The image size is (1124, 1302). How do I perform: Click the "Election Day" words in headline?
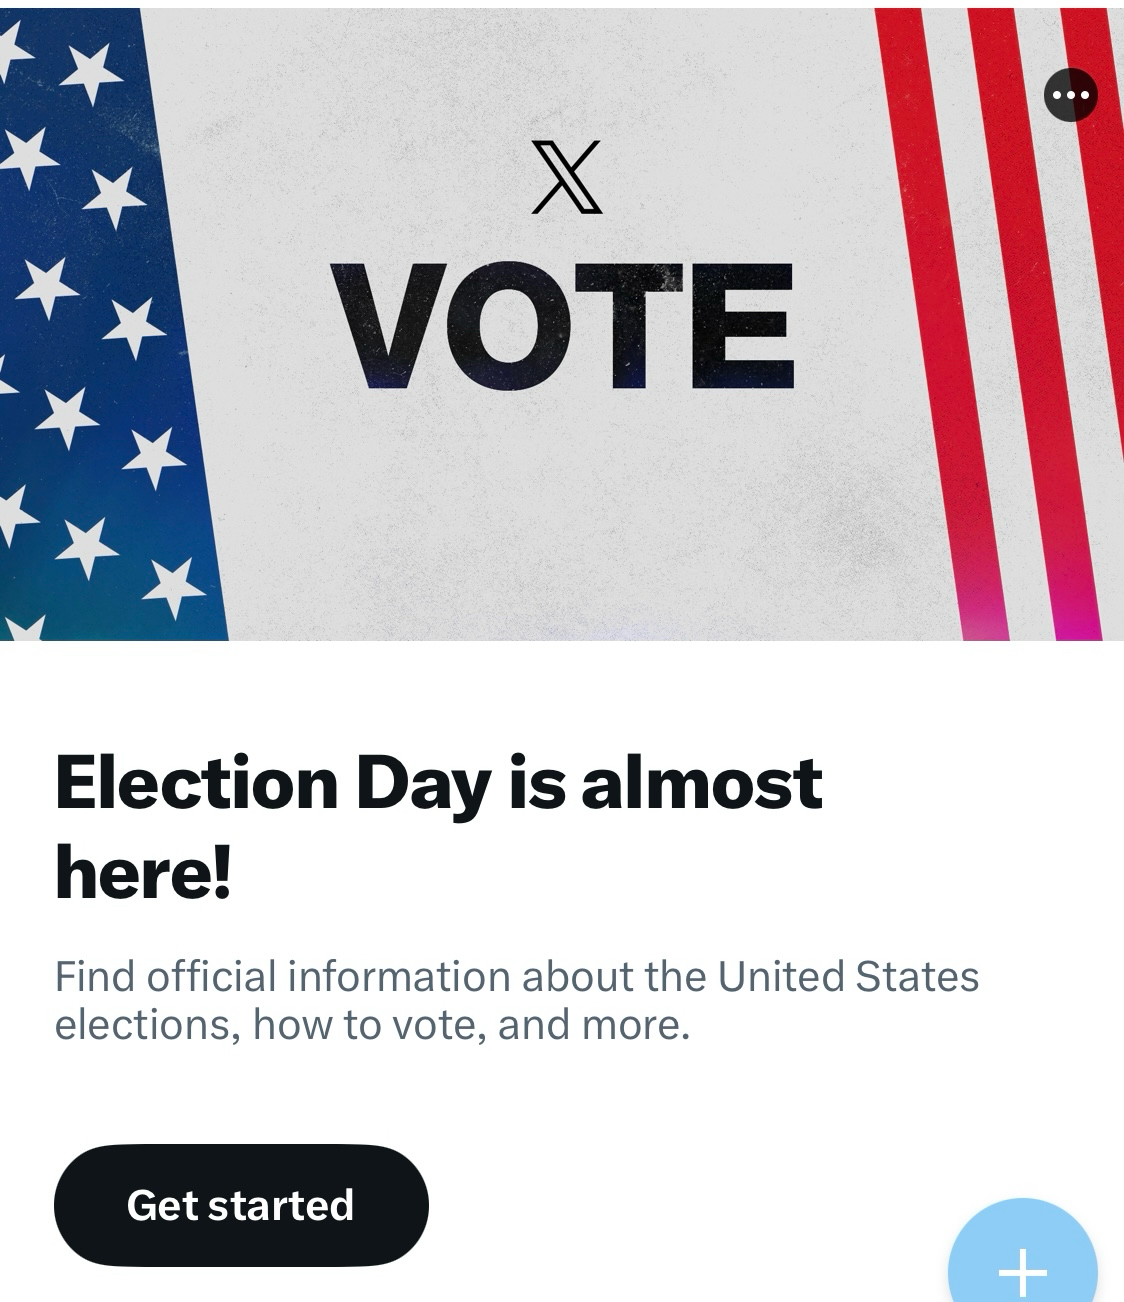click(273, 783)
